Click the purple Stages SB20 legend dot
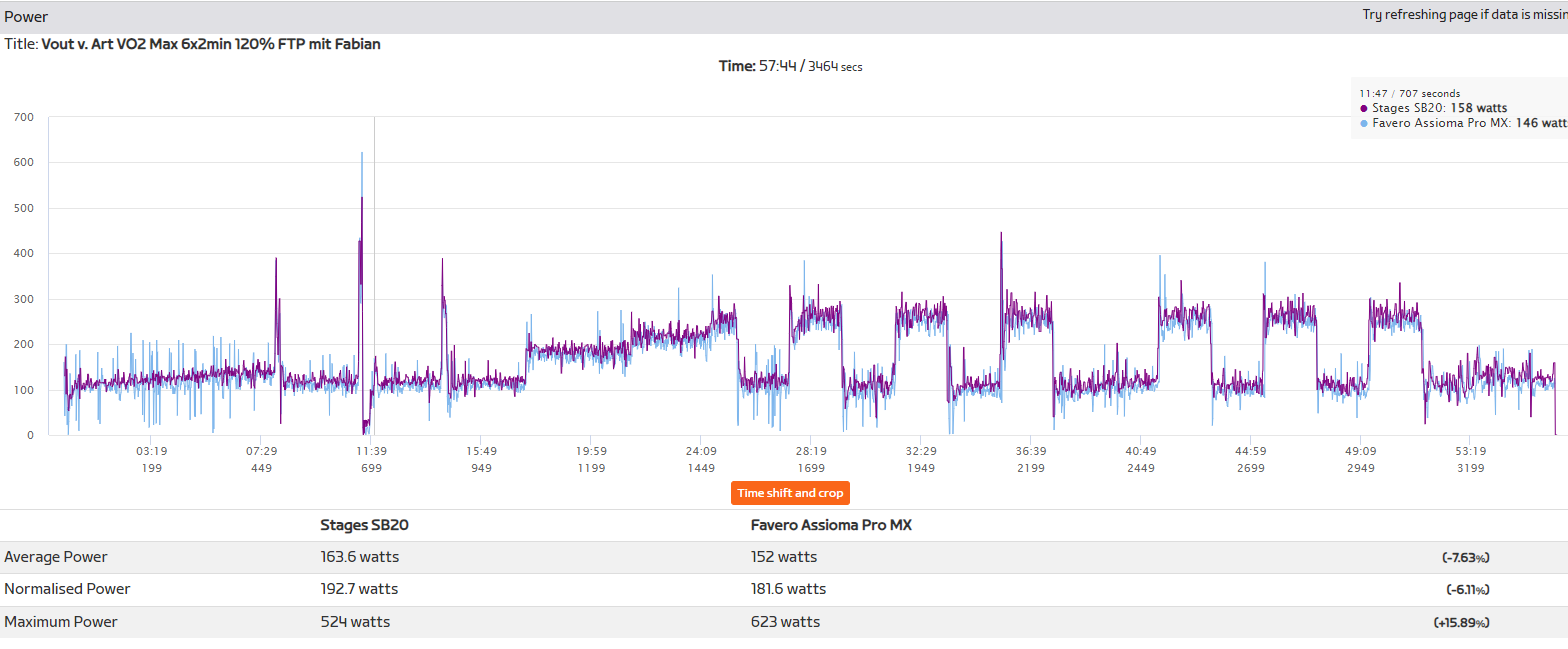Viewport: 1568px width, 649px height. point(1364,108)
